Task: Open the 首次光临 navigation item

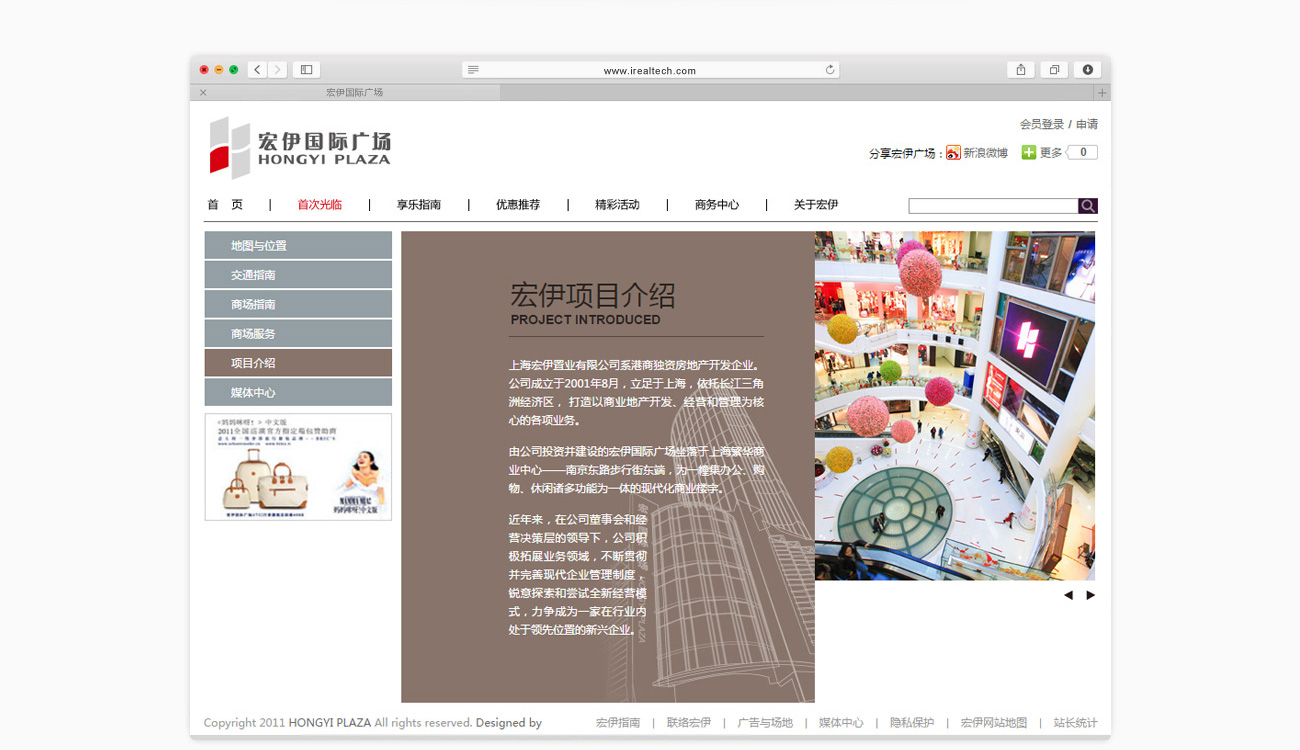Action: point(320,205)
